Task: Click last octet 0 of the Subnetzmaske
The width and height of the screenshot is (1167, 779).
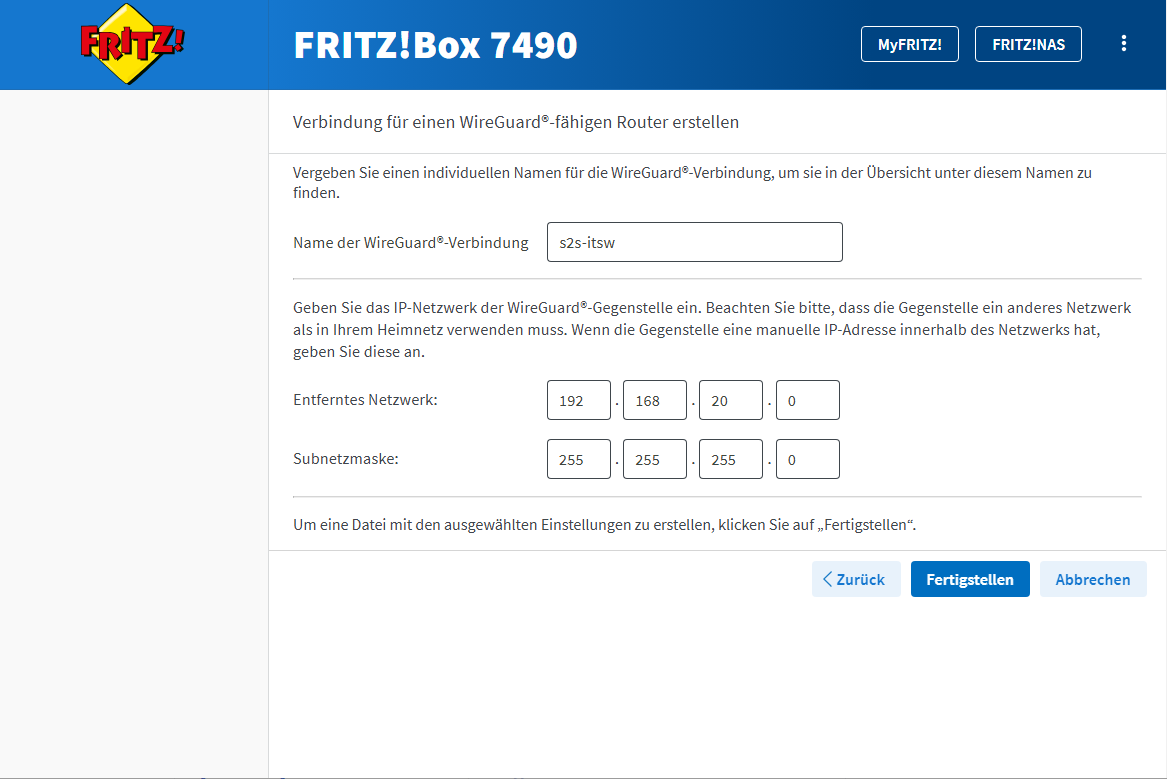Action: pyautogui.click(x=807, y=459)
